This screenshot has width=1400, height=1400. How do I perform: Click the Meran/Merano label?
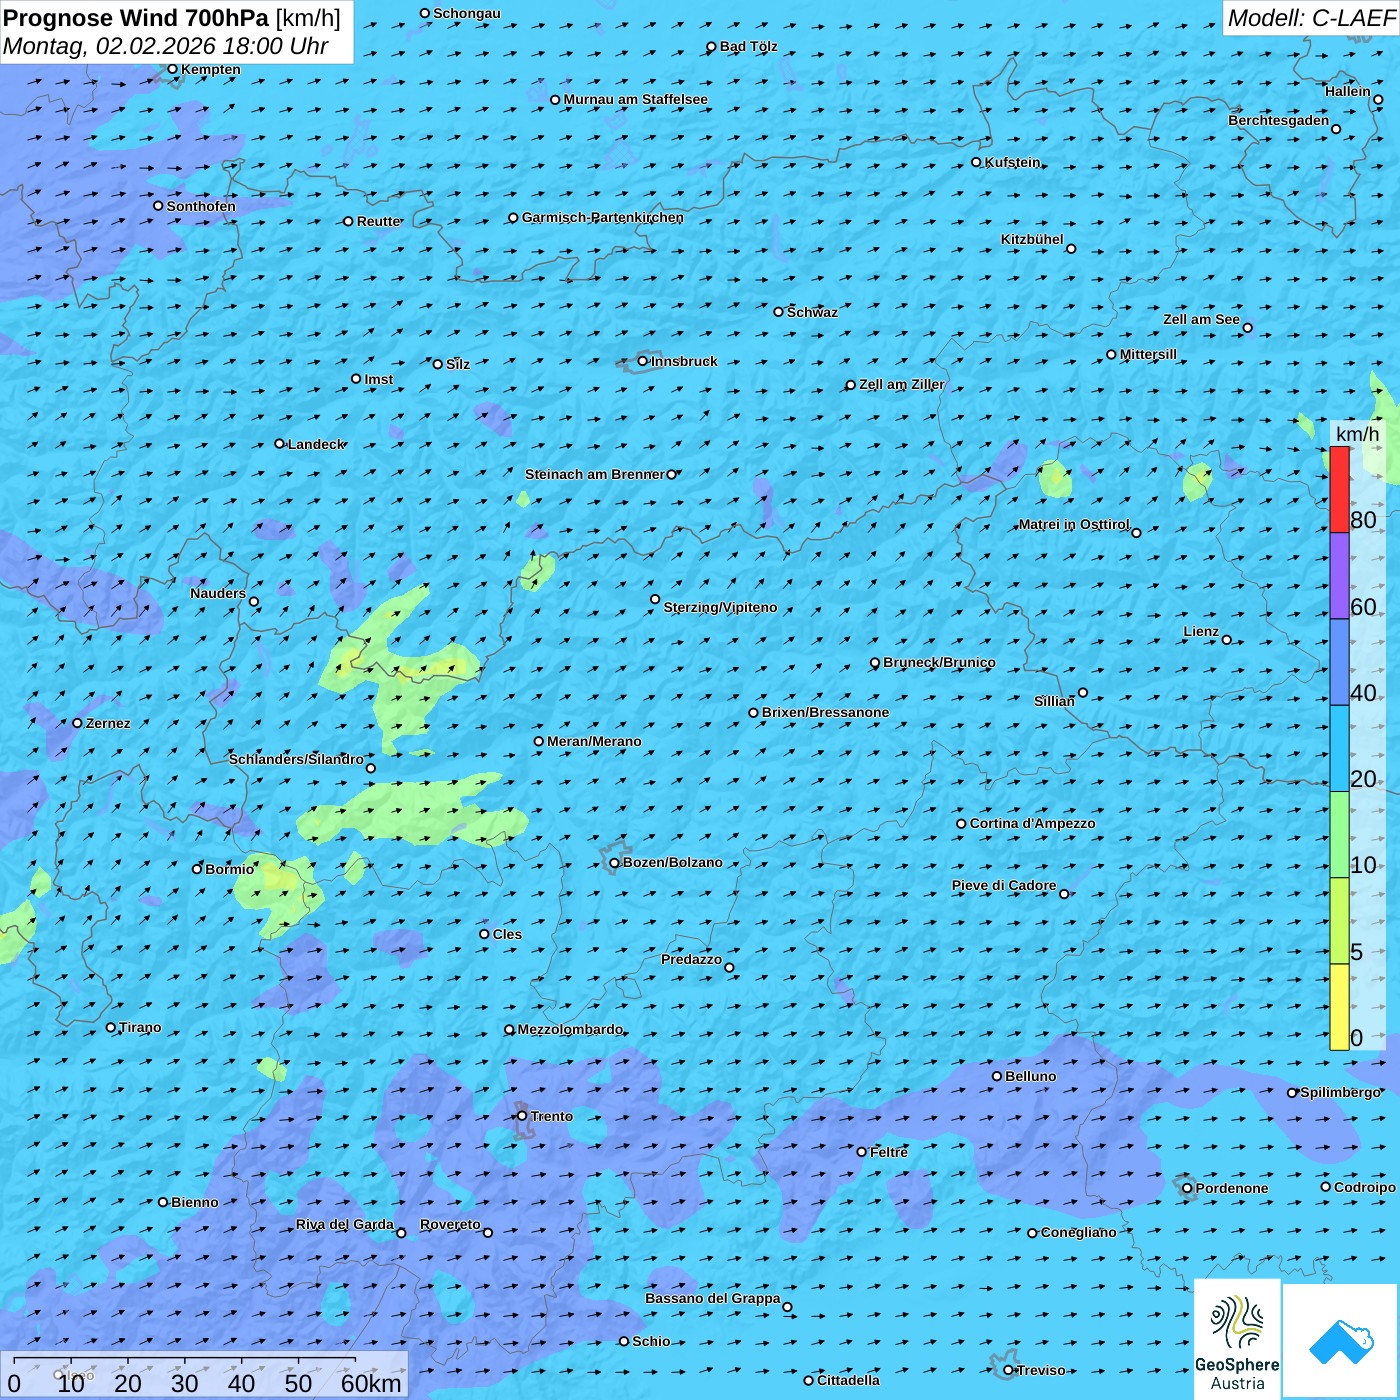(594, 741)
